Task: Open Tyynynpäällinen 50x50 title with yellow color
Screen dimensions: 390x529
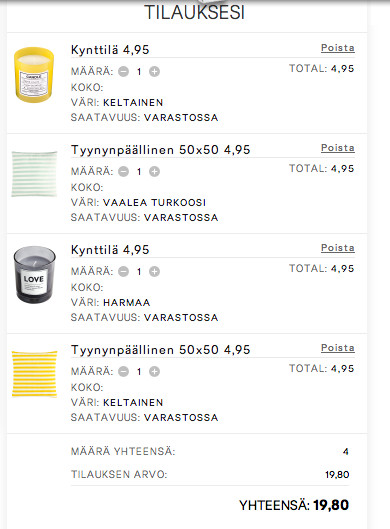Action: tap(161, 350)
